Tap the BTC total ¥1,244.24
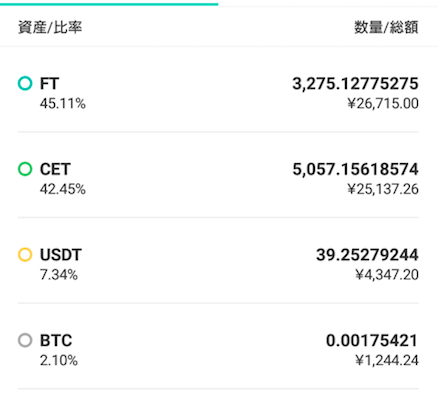This screenshot has height=396, width=438. pyautogui.click(x=387, y=361)
